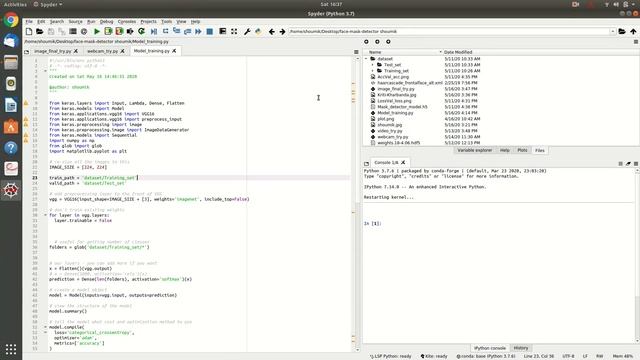640x360 pixels.
Task: Stop debugging with blue square icon
Action: [209, 31]
